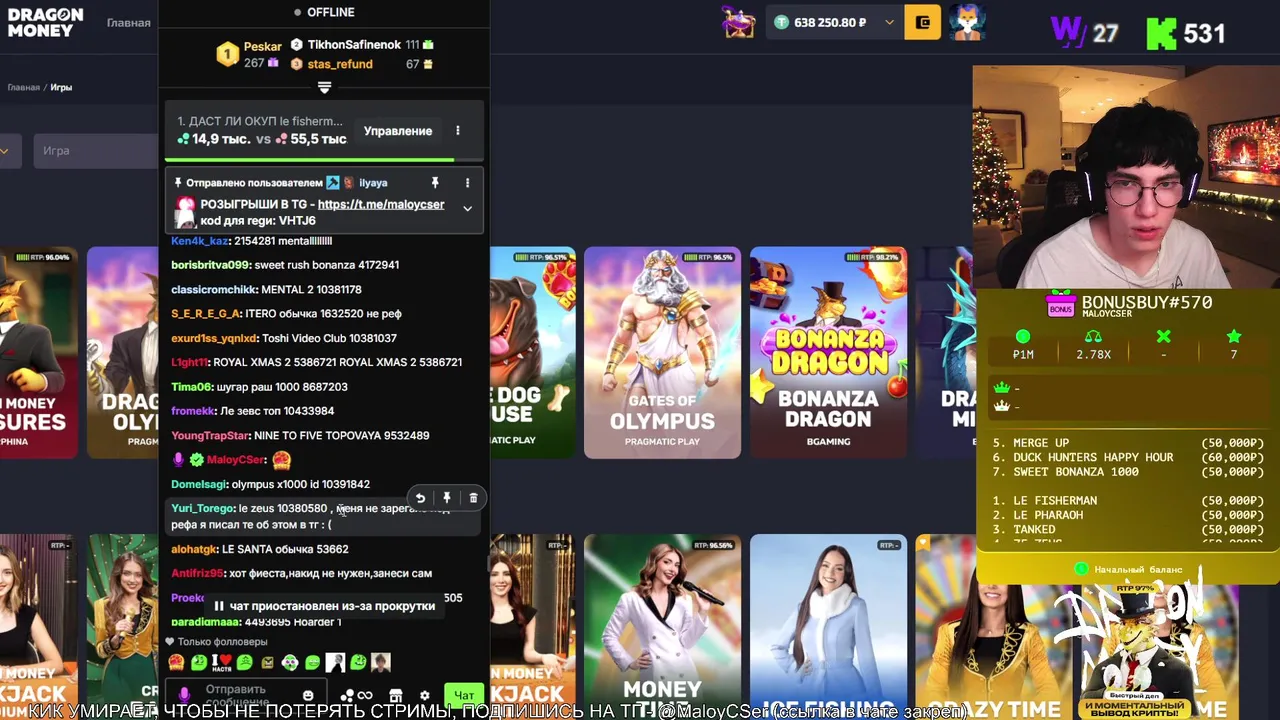This screenshot has width=1280, height=720.
Task: Open channel points shop icon
Action: (396, 696)
